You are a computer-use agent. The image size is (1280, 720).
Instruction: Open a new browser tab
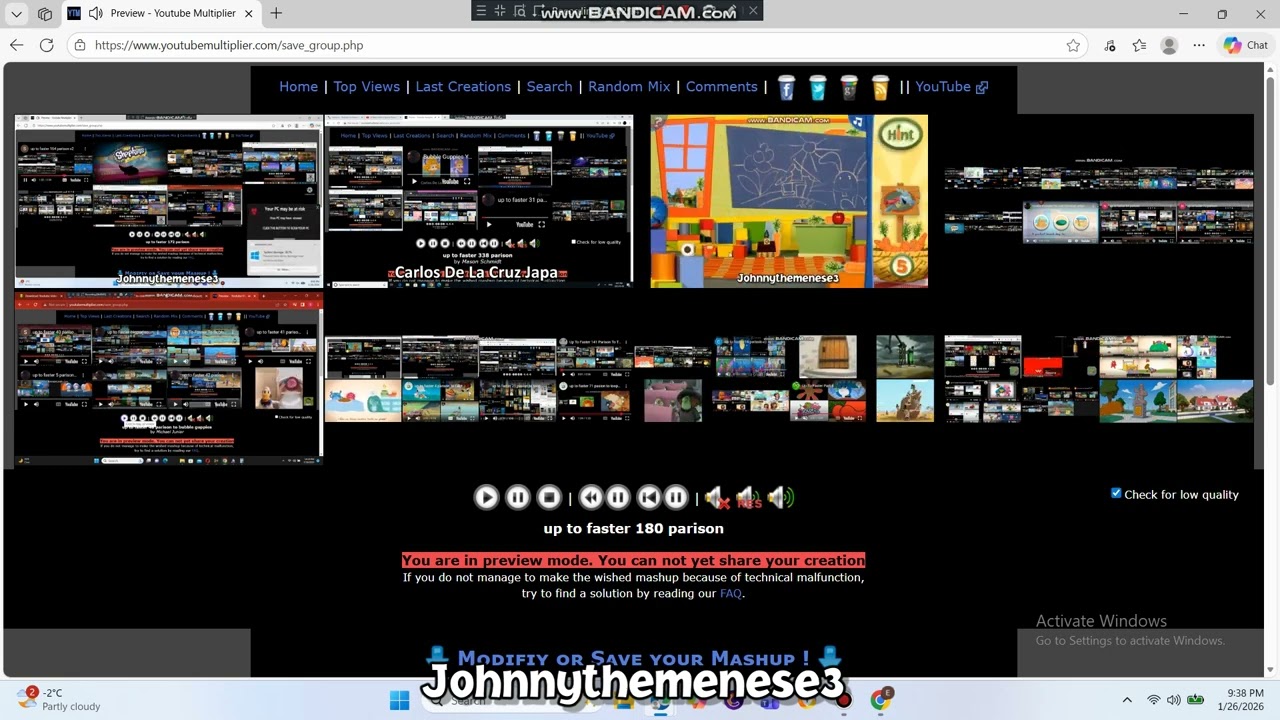coord(276,13)
